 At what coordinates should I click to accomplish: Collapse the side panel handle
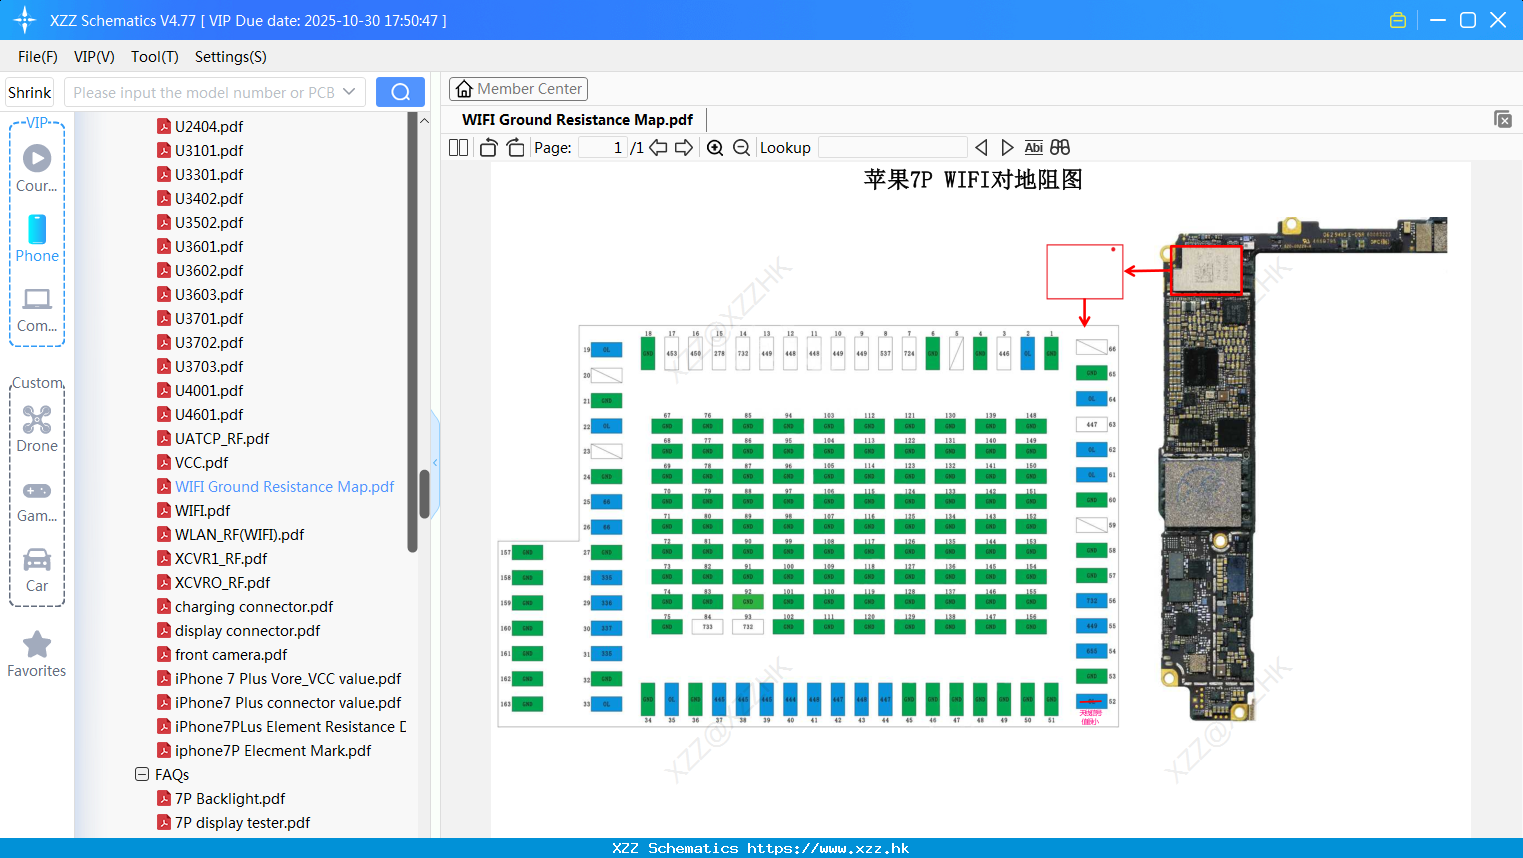pos(435,462)
